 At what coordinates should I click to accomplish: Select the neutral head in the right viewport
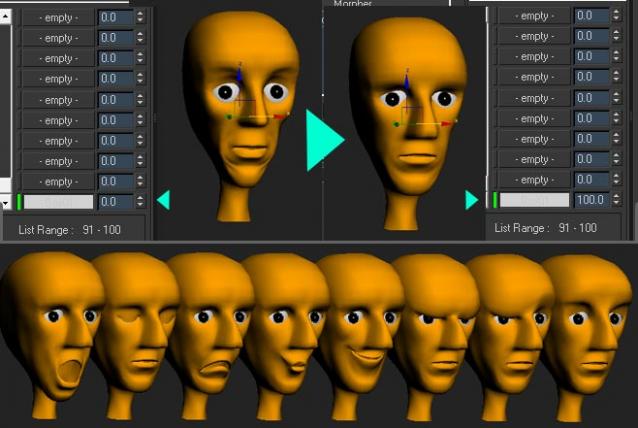coord(408,124)
